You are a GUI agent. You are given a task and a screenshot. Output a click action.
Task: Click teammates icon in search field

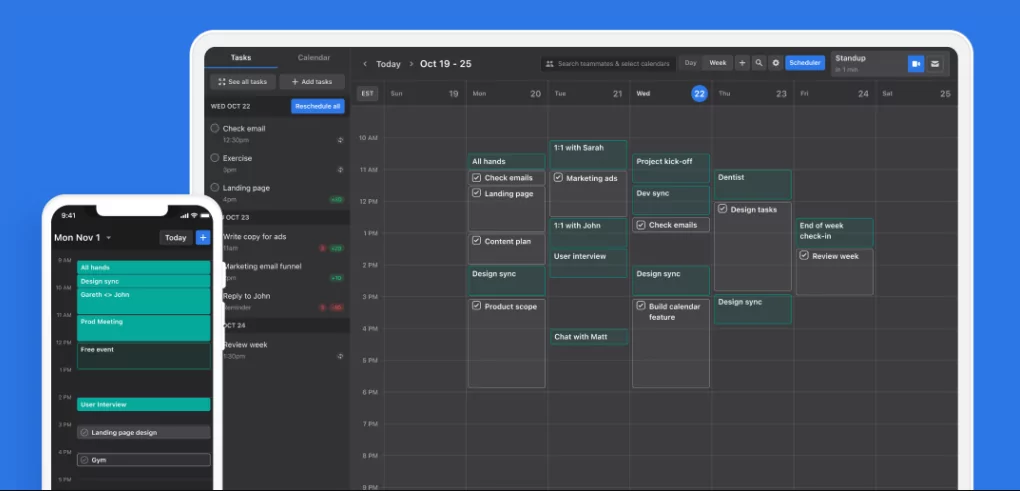pyautogui.click(x=550, y=64)
